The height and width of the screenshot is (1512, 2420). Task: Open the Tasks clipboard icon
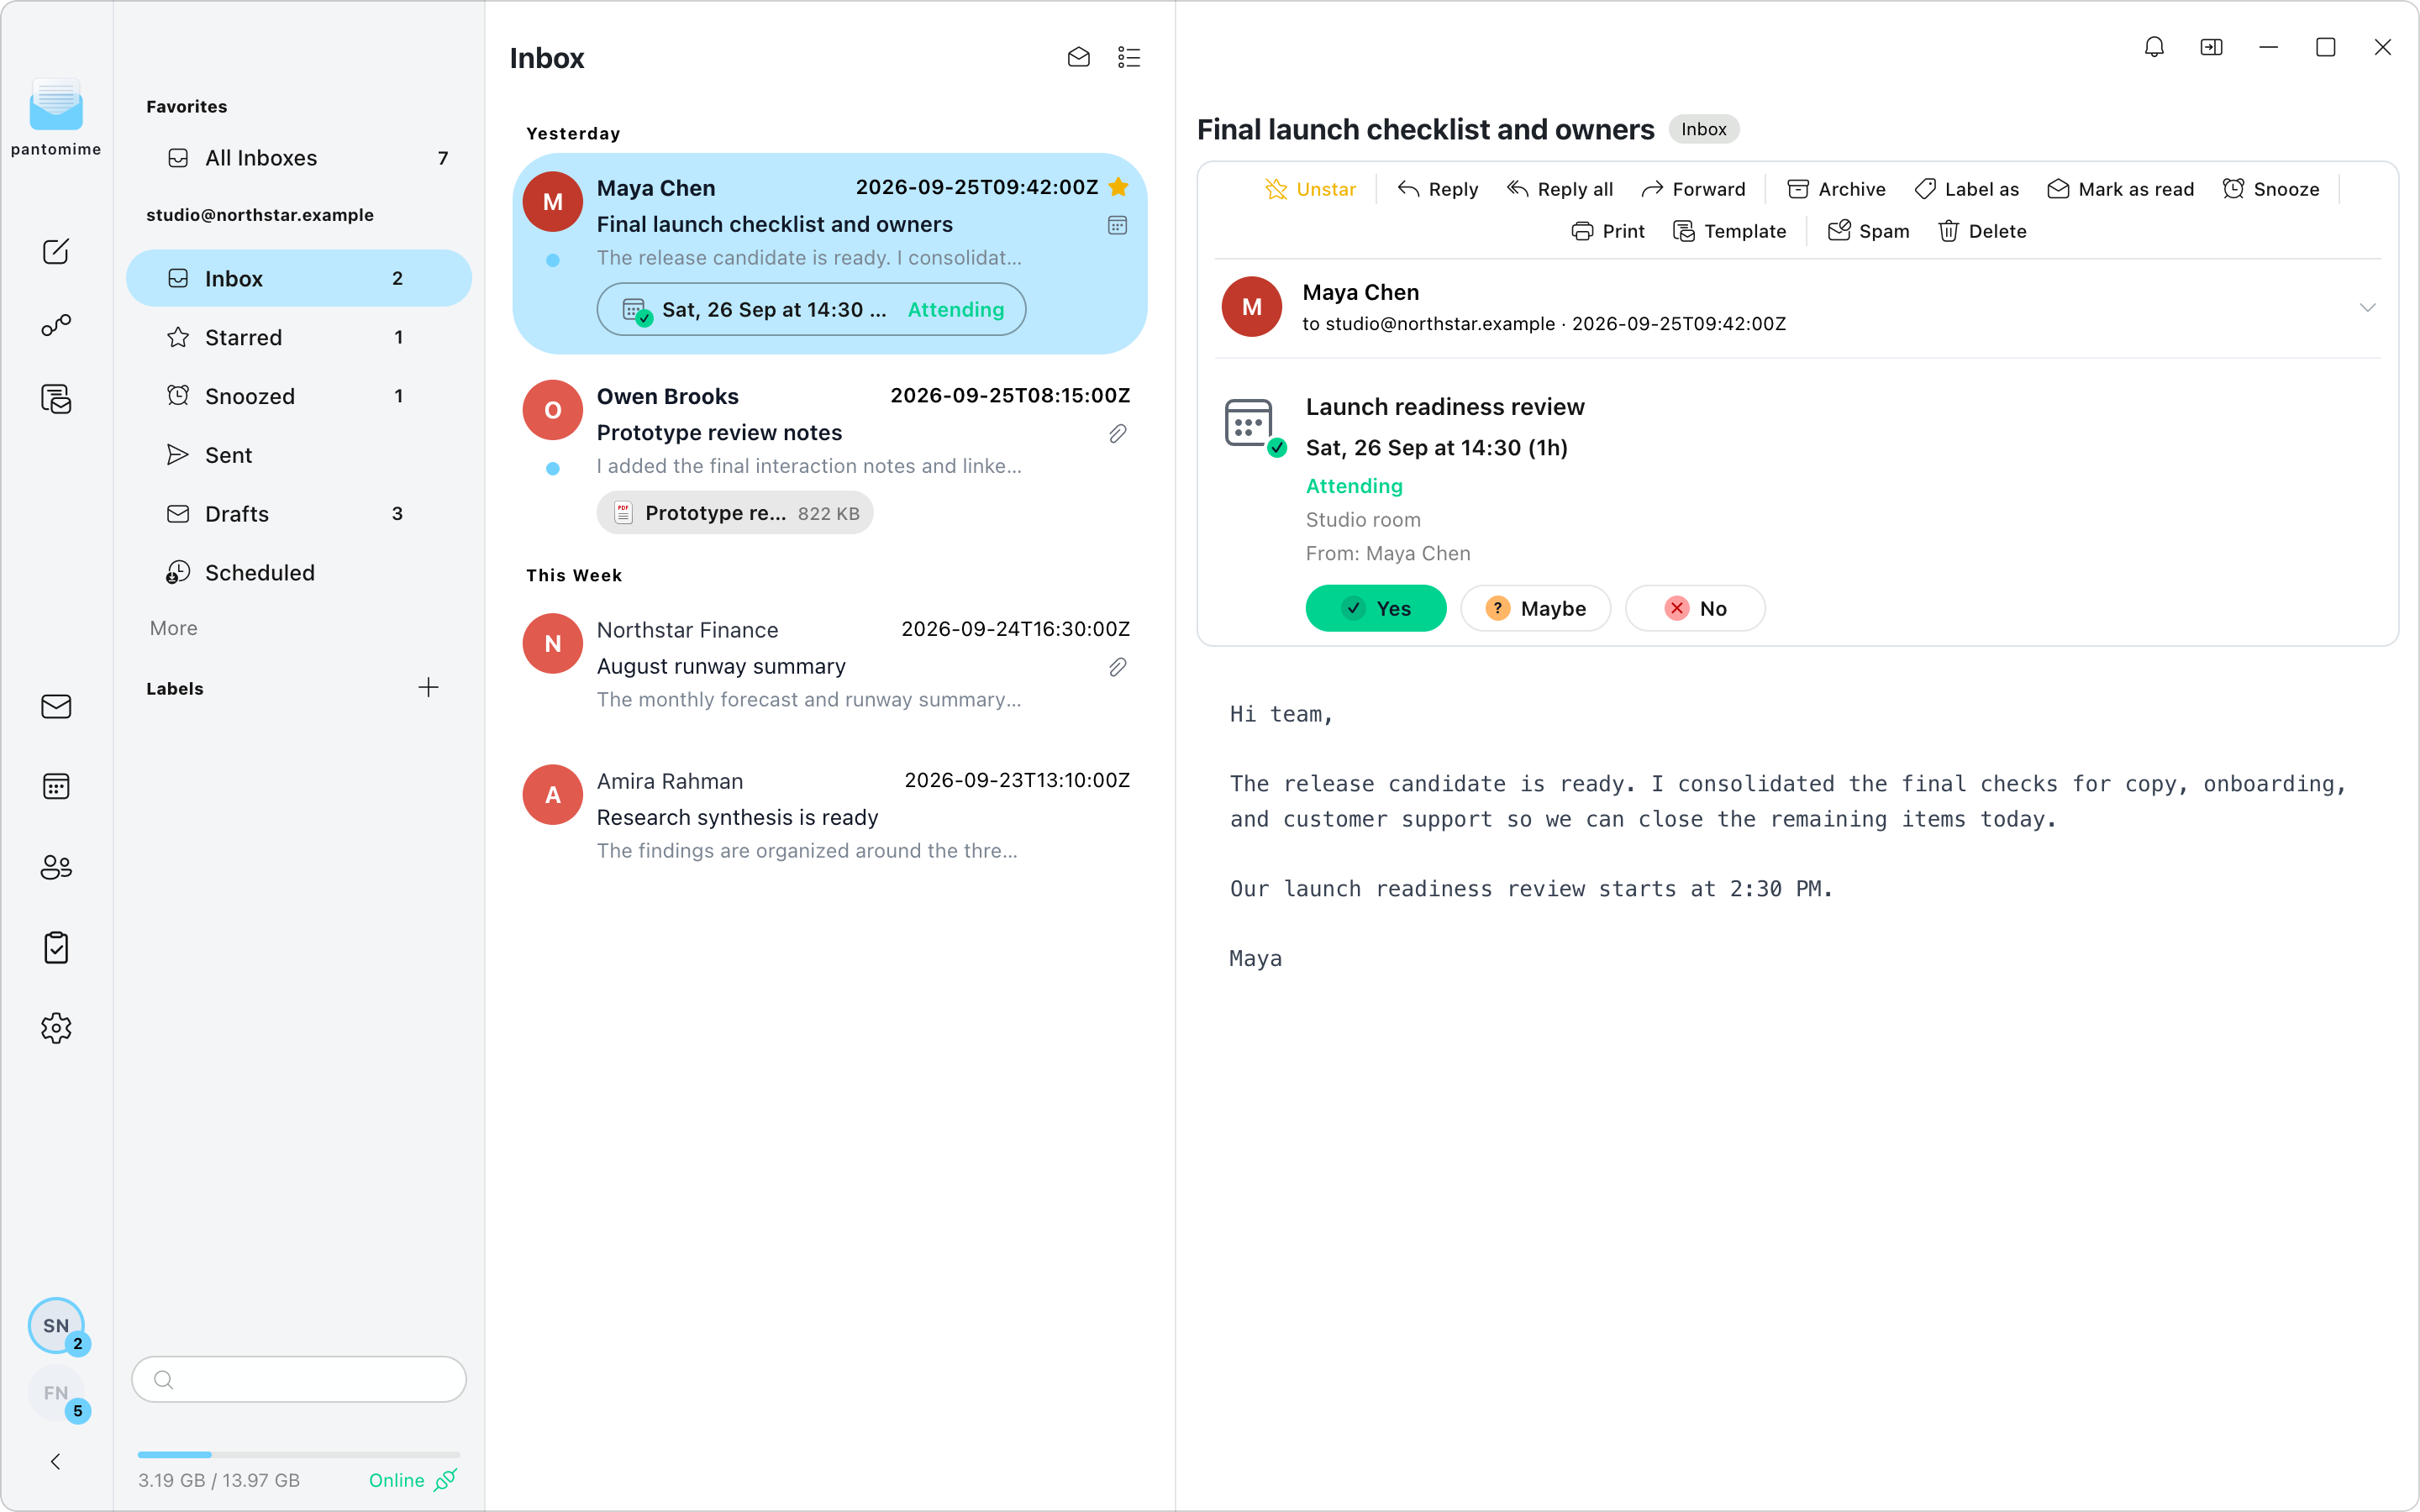pyautogui.click(x=56, y=947)
